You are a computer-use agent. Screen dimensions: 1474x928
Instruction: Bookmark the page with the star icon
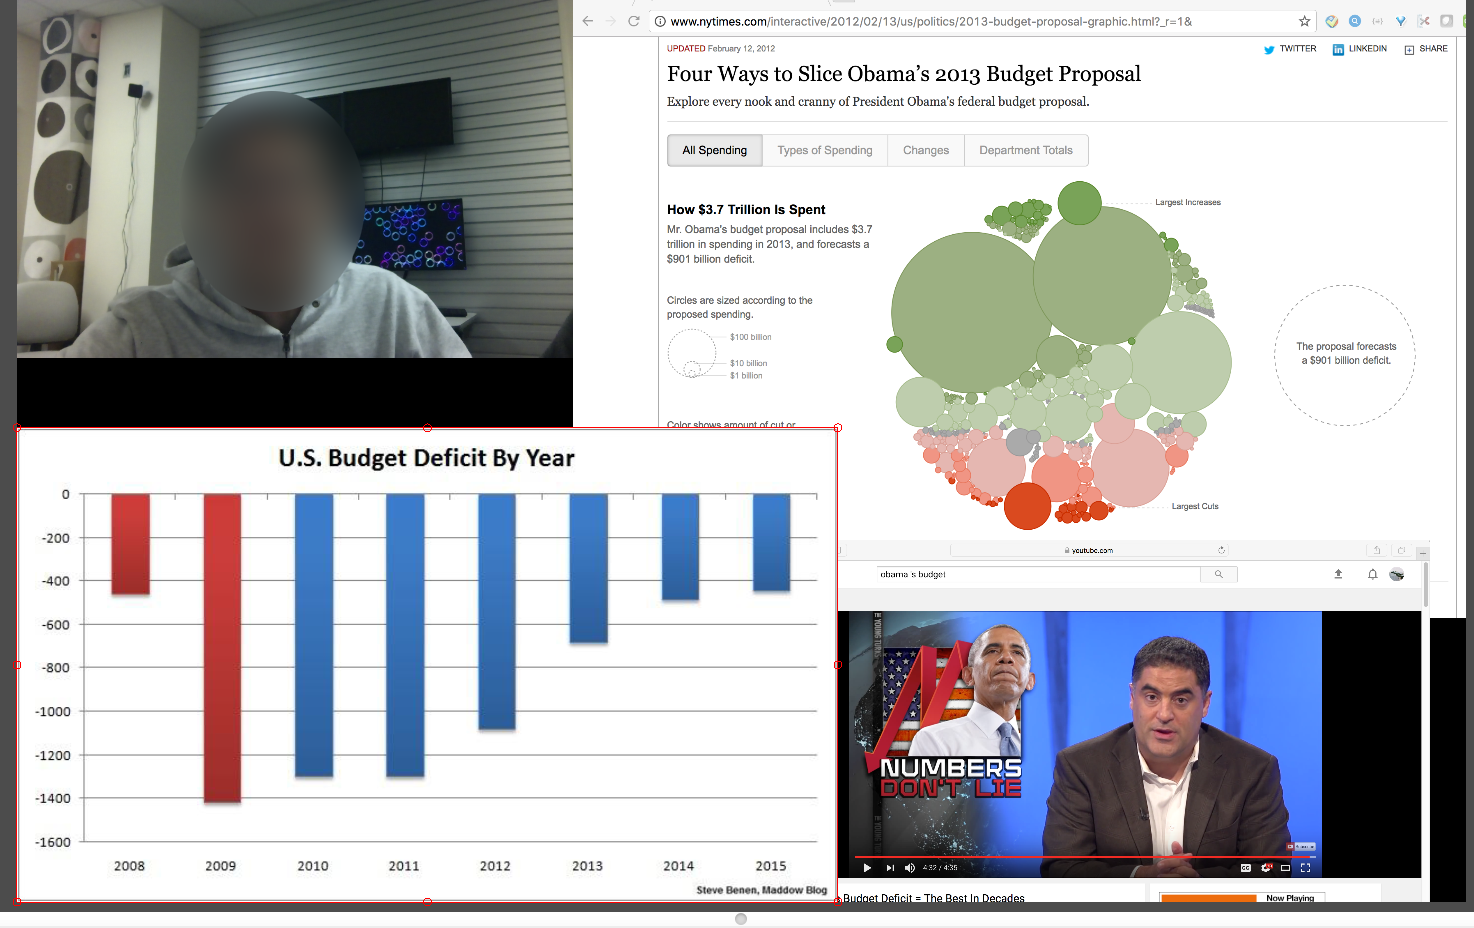[1304, 21]
